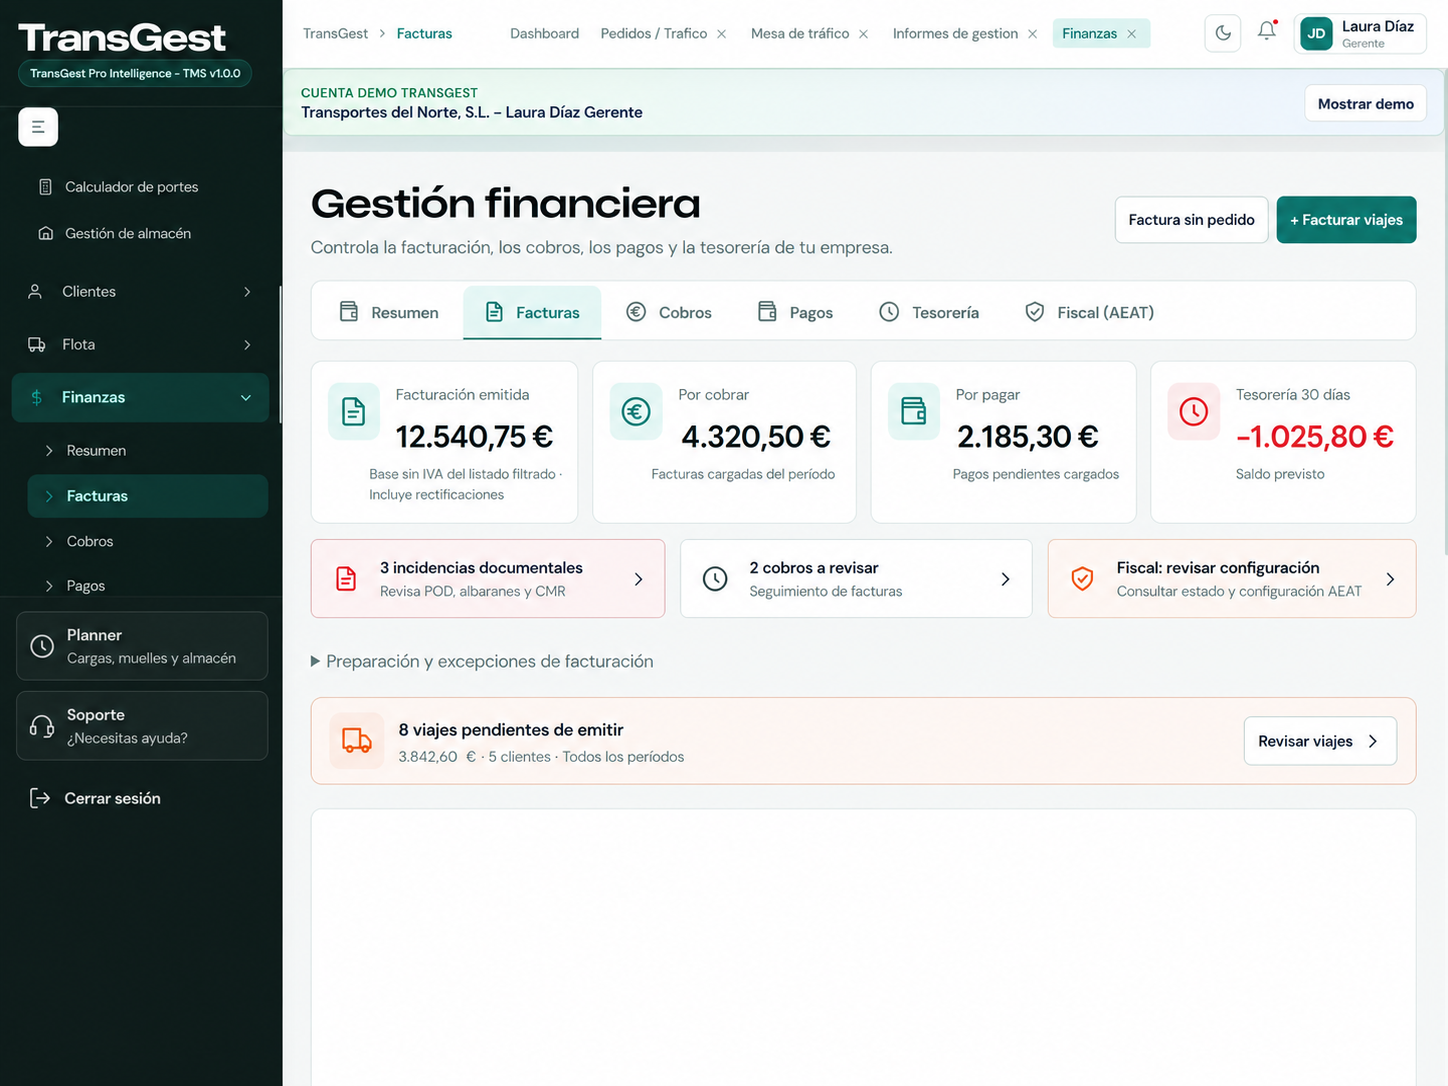Click incidencias documentales red document icon
The width and height of the screenshot is (1448, 1086).
pyautogui.click(x=346, y=579)
